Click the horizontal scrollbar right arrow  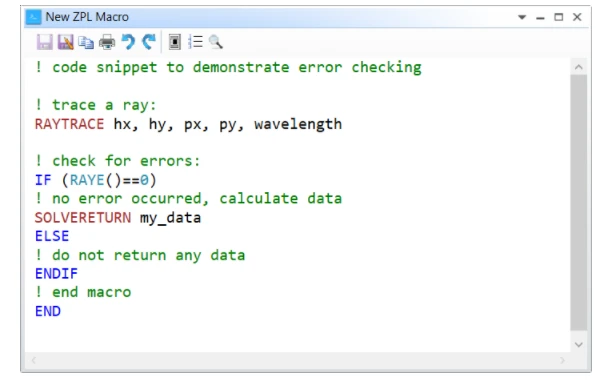(x=562, y=360)
